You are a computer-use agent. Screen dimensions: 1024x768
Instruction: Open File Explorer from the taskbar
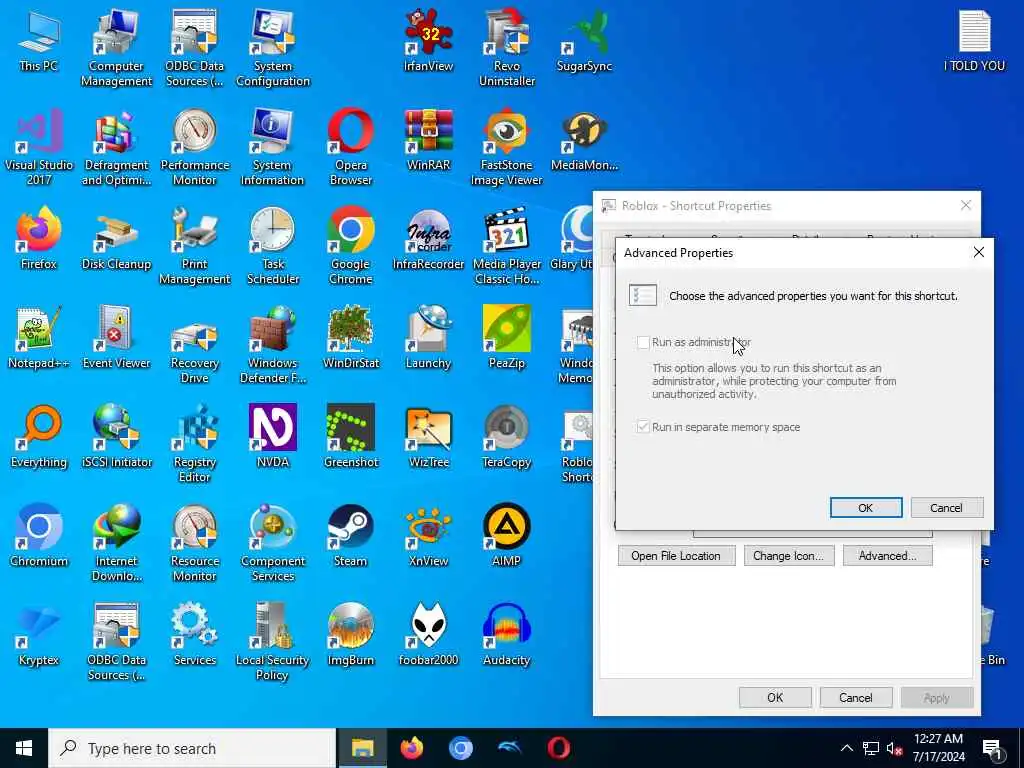362,748
